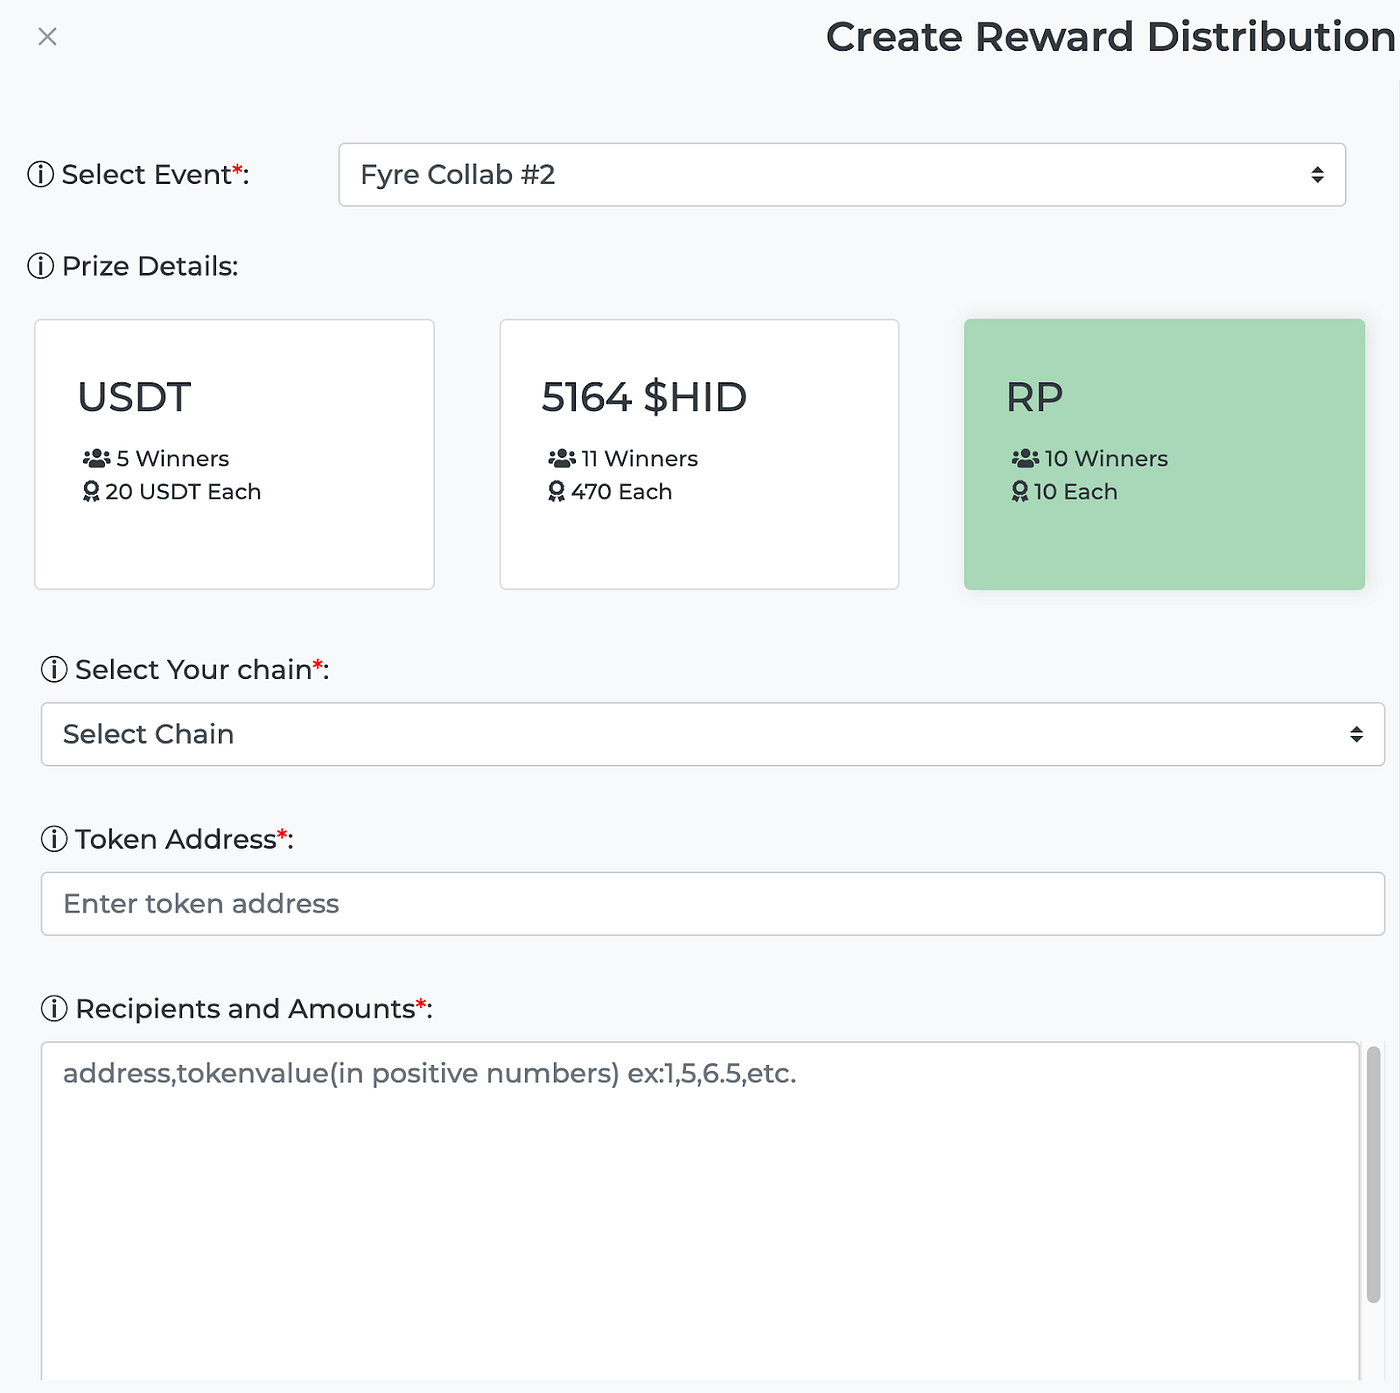Click the award ribbon icon in RP card

point(1019,491)
